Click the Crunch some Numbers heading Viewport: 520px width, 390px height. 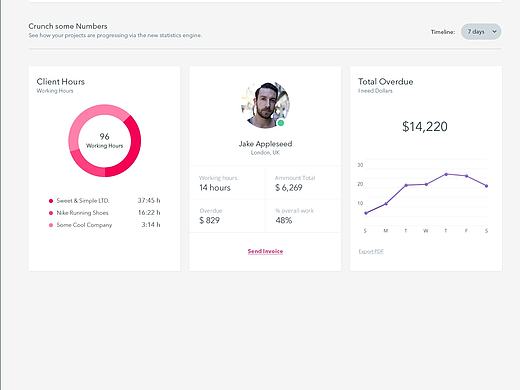point(68,26)
